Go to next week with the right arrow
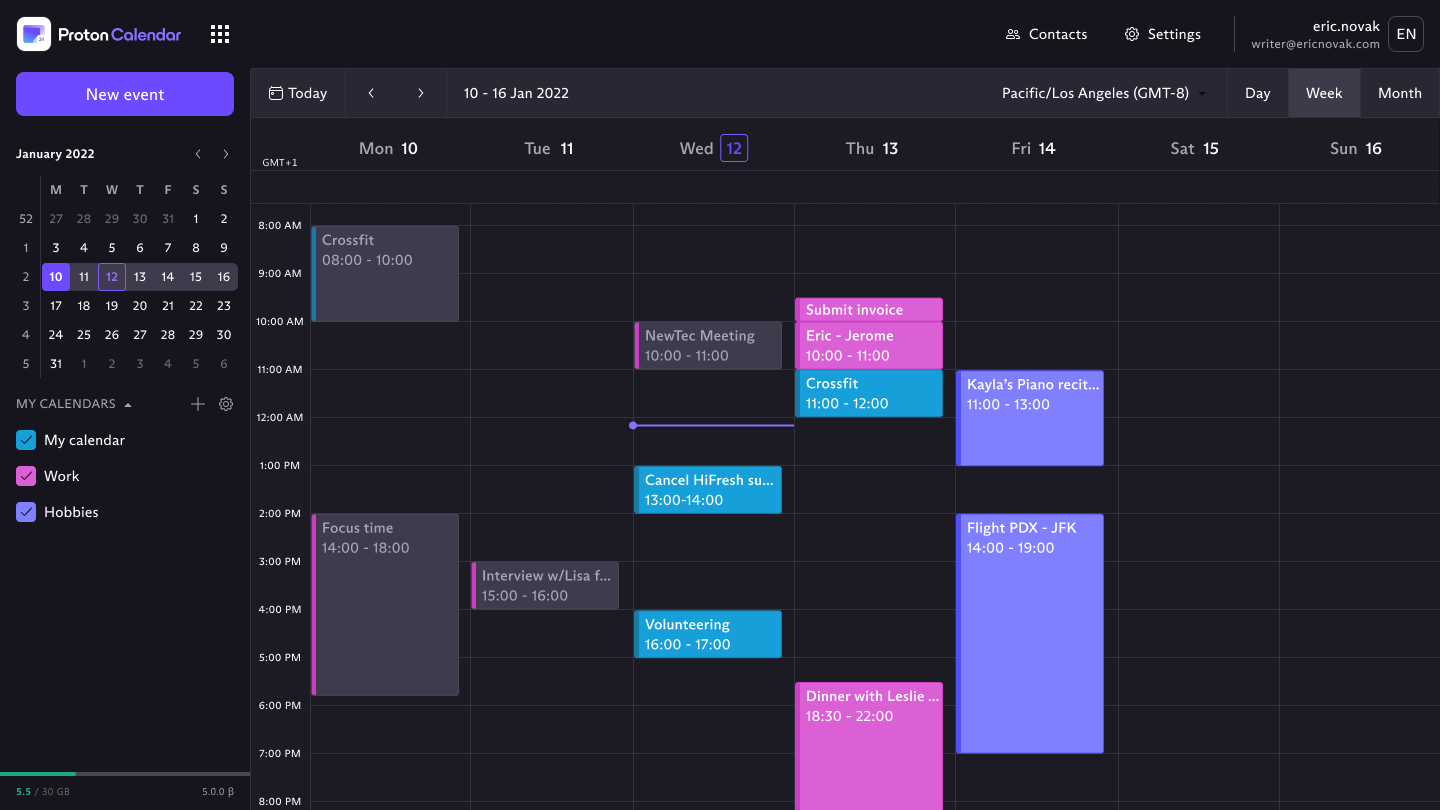 421,92
